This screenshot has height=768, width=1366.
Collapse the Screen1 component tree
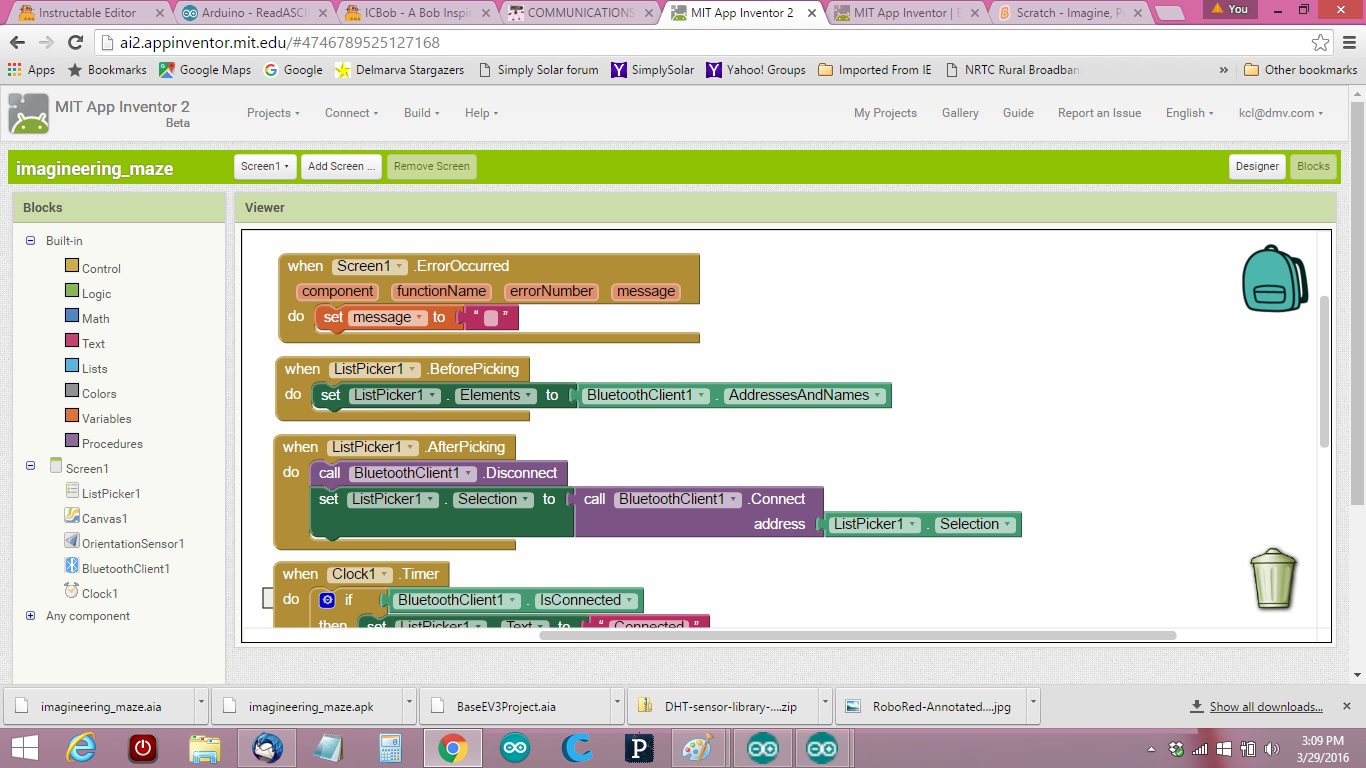coord(30,466)
